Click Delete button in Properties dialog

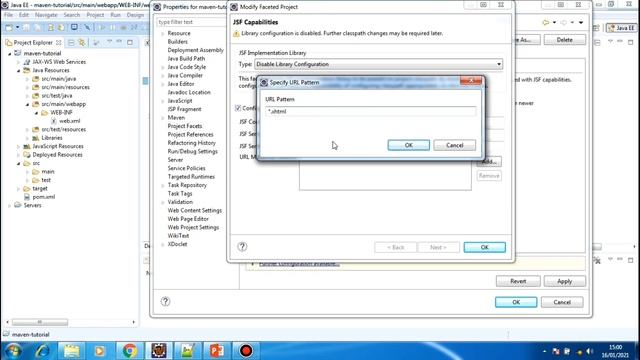tap(564, 40)
